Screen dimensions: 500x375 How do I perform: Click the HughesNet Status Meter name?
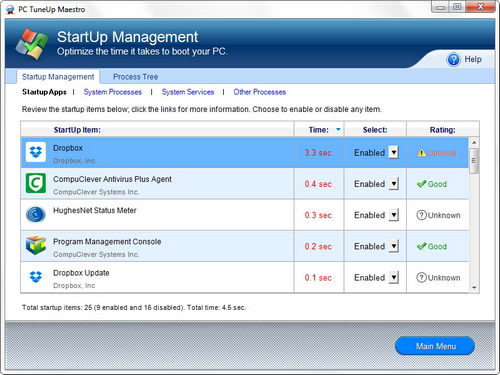point(95,210)
